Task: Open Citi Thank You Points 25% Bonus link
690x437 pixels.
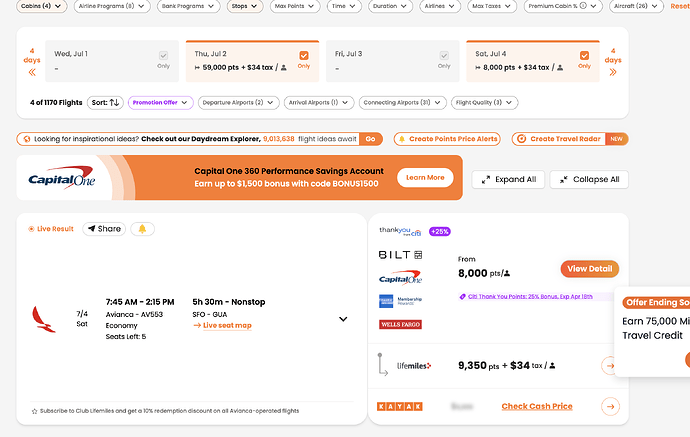Action: 530,297
